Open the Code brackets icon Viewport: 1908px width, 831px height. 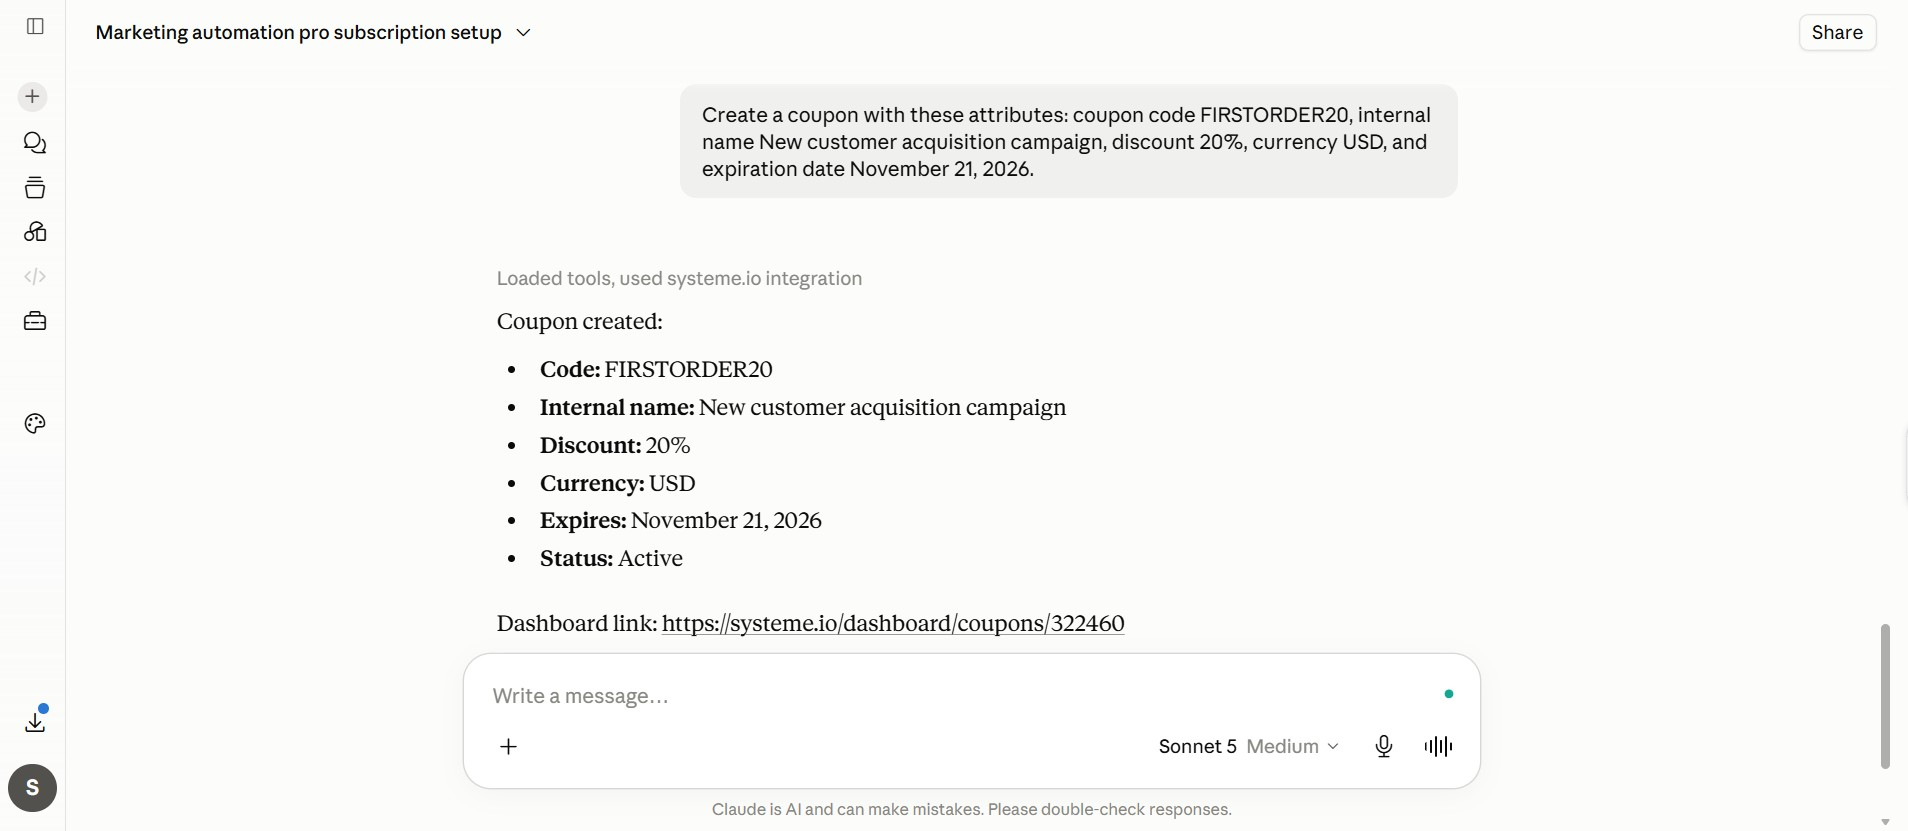click(x=35, y=277)
